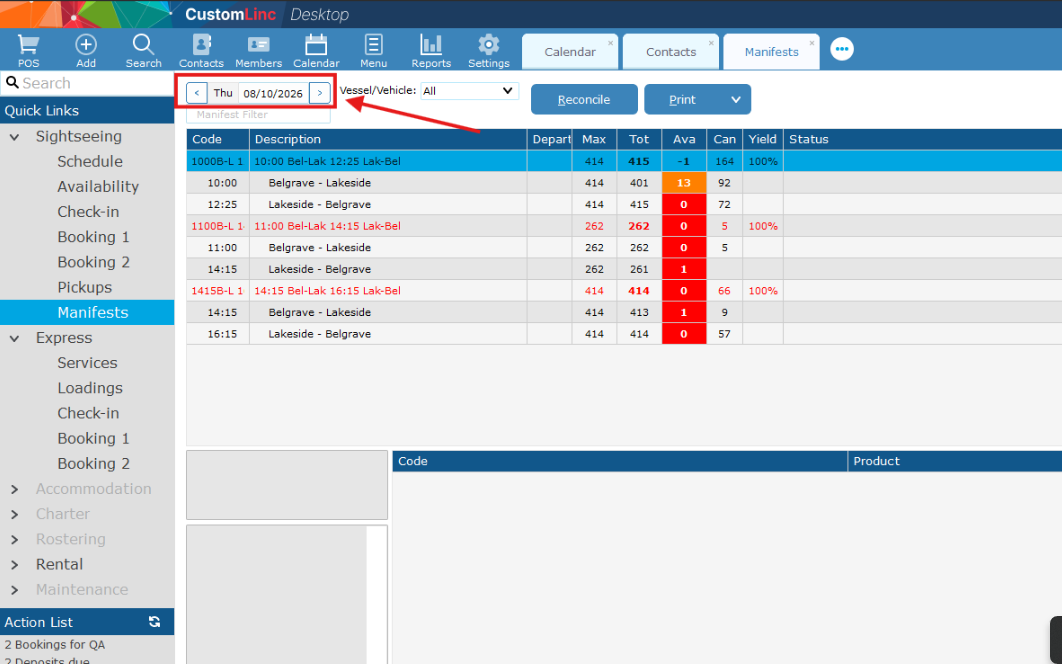Expand the Rental section
1062x664 pixels.
14,564
